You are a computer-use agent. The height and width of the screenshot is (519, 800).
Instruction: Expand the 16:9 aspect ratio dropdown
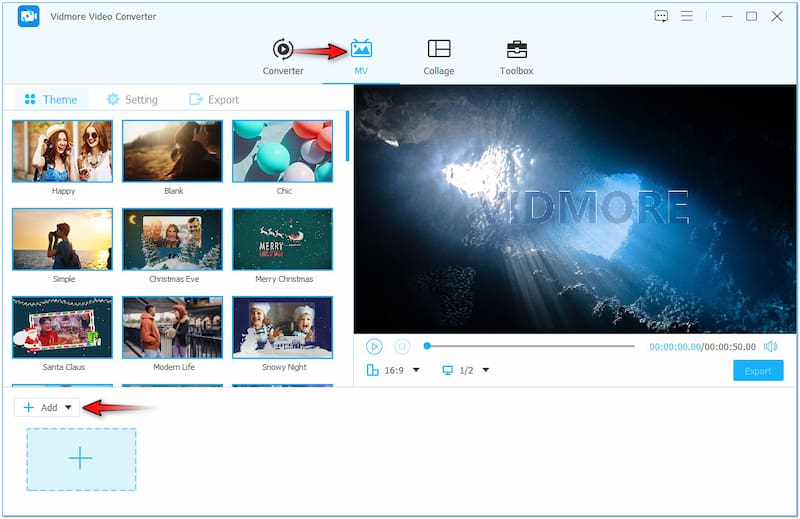pyautogui.click(x=416, y=370)
